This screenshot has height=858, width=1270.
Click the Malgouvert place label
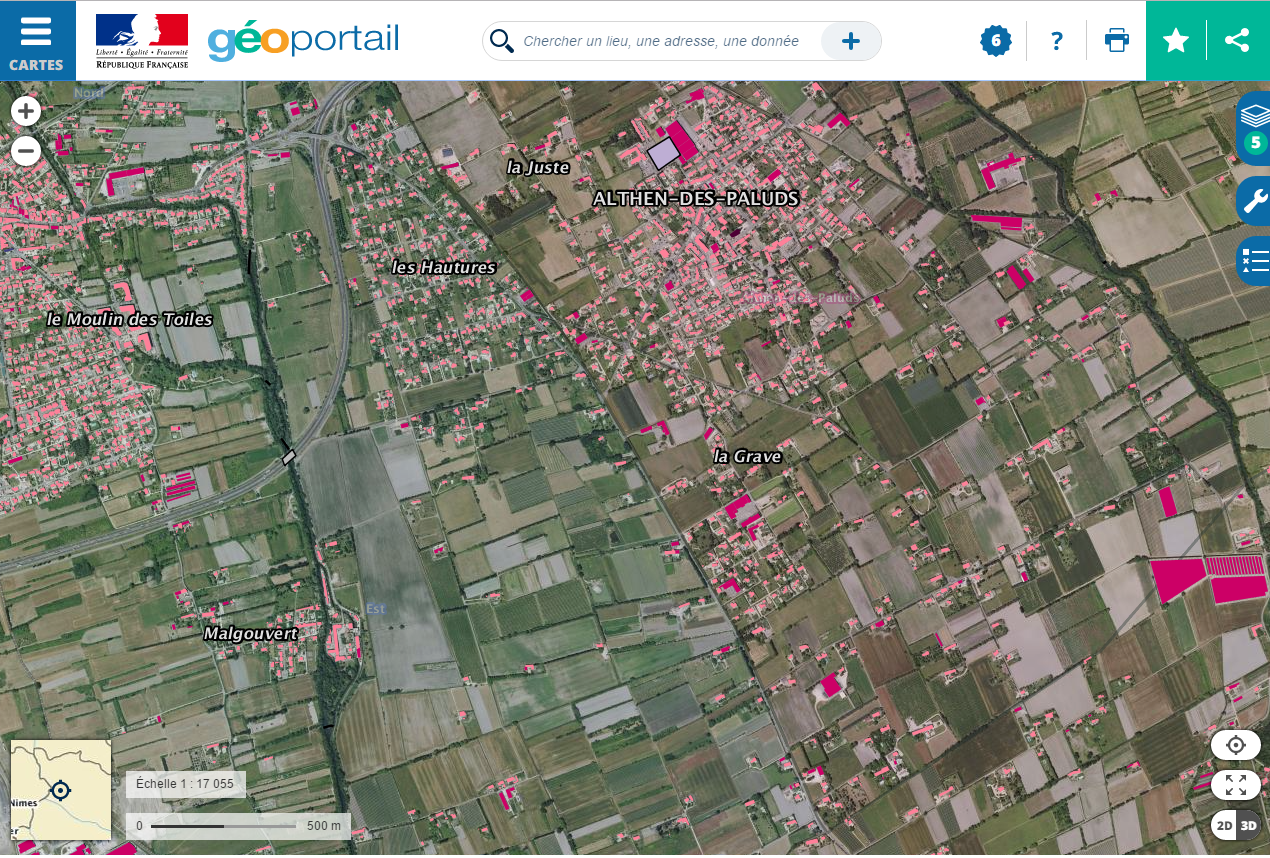(251, 634)
